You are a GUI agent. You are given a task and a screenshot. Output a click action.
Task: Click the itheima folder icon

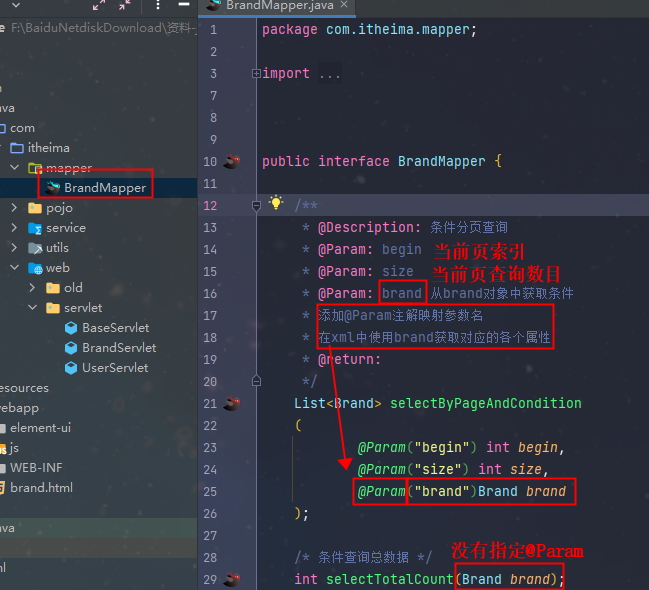[17, 148]
